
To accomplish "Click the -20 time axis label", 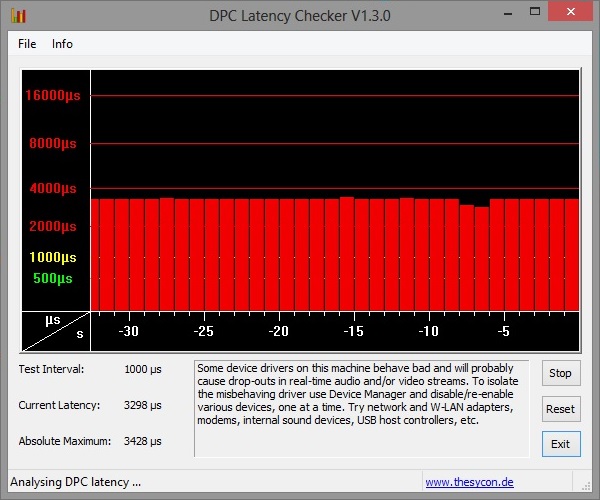I will point(279,331).
